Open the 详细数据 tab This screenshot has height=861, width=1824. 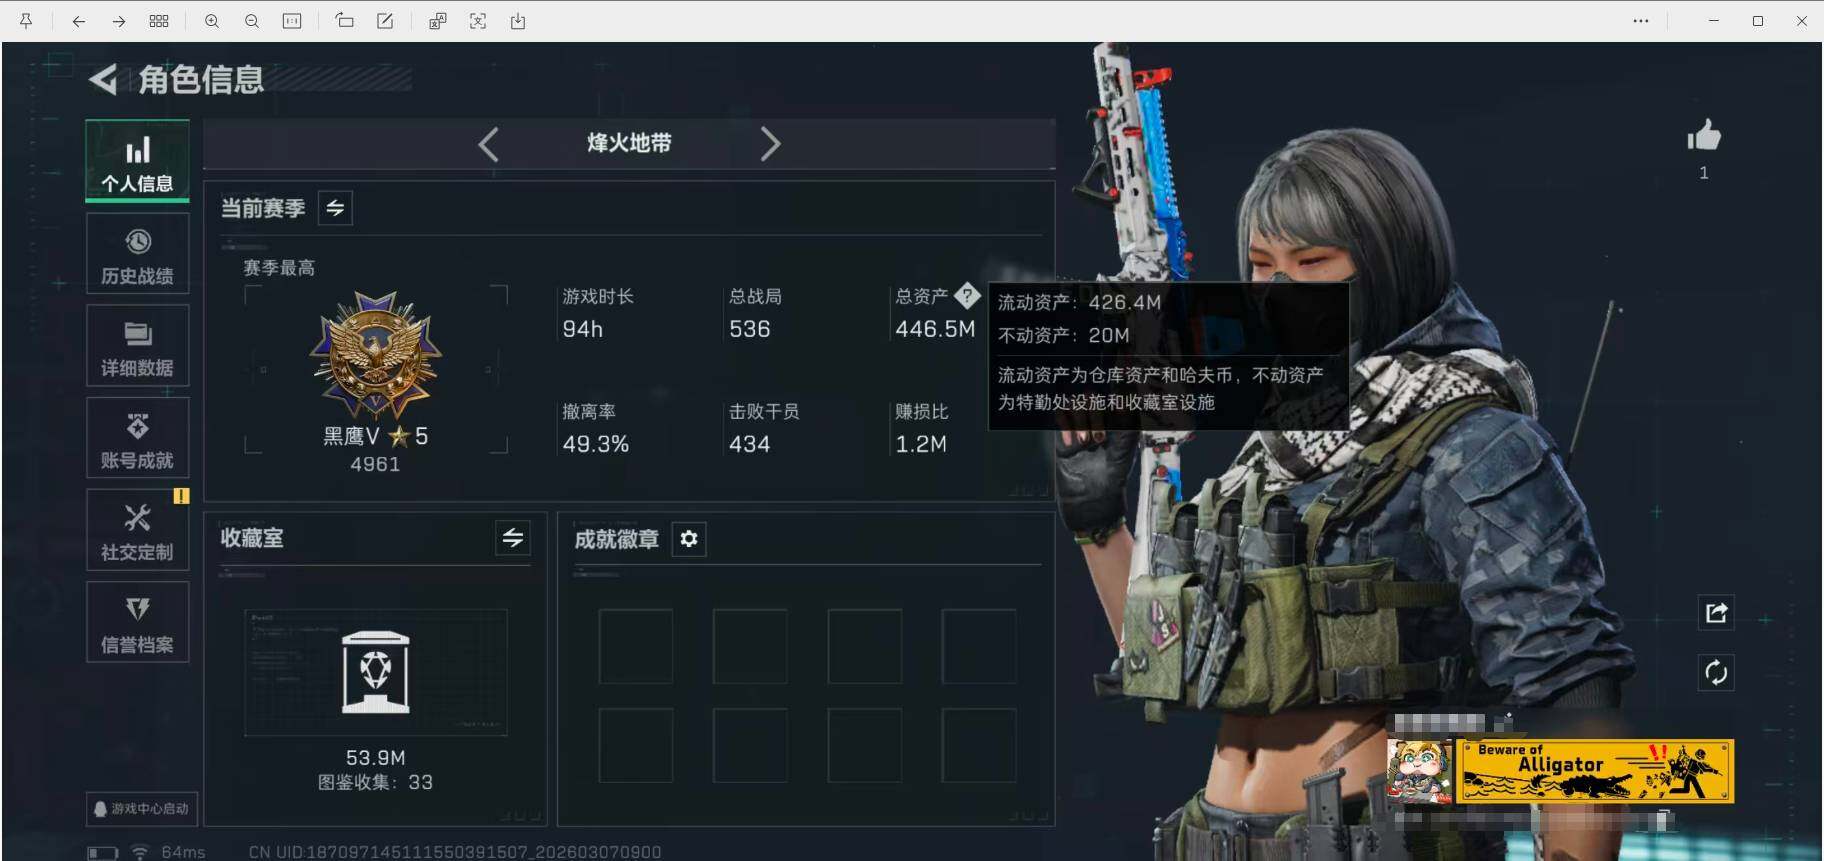coord(137,346)
